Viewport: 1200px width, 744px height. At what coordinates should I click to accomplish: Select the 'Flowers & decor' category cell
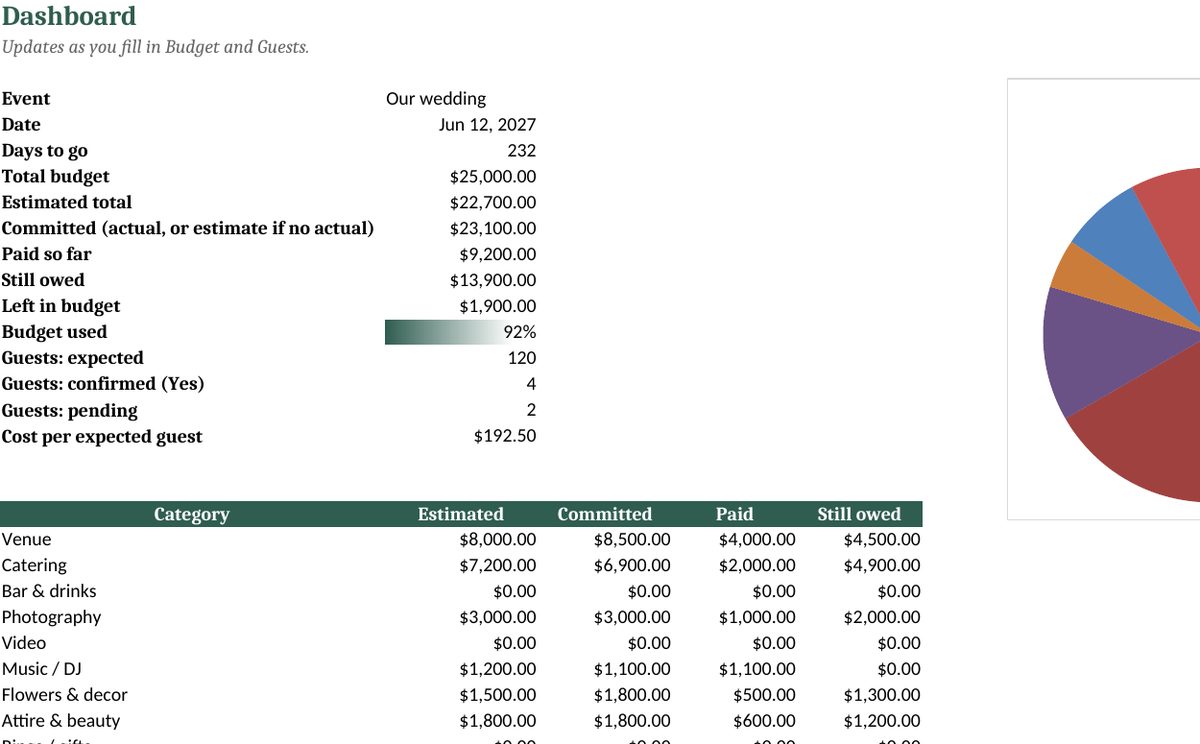tap(65, 696)
